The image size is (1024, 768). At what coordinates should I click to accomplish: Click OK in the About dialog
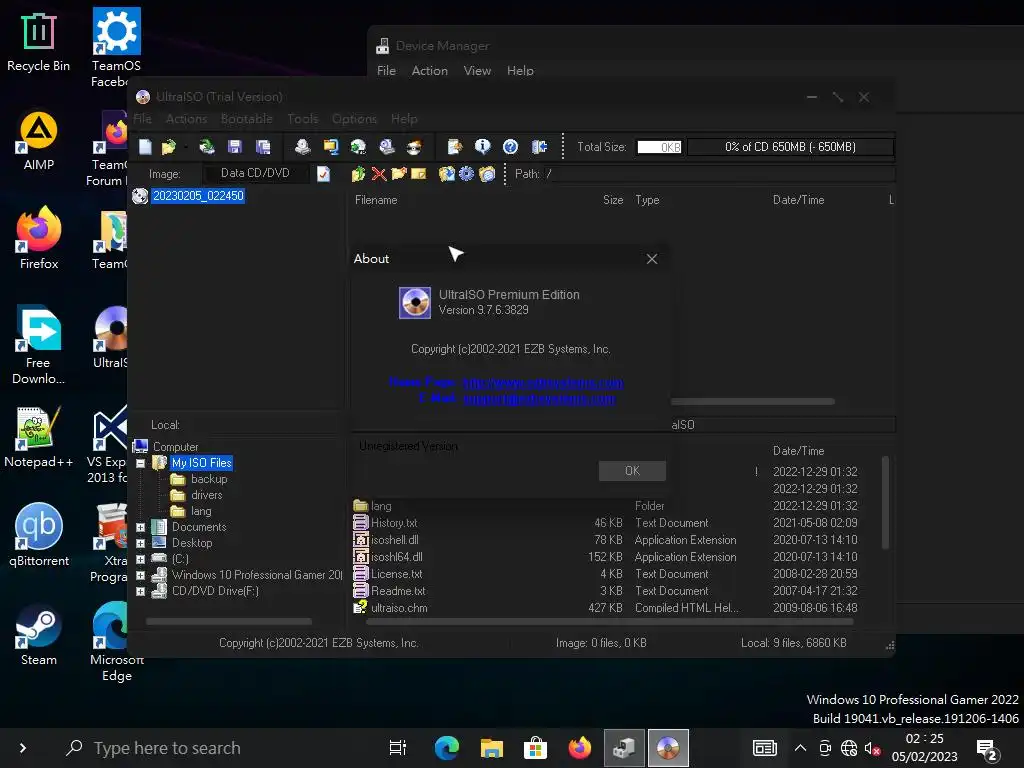[632, 471]
